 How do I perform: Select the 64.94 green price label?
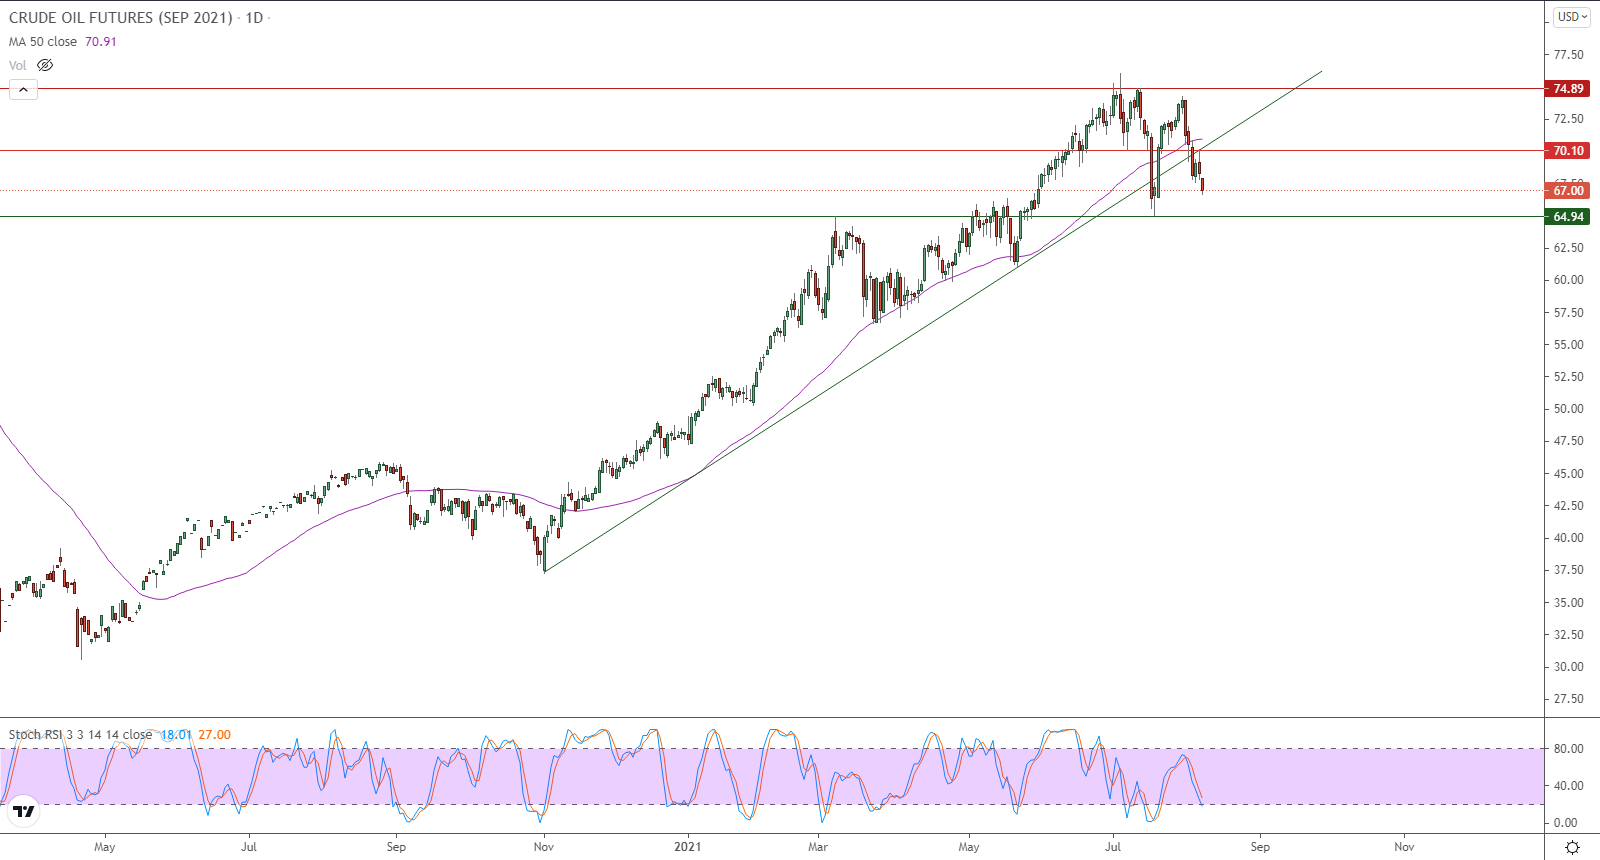(1568, 217)
